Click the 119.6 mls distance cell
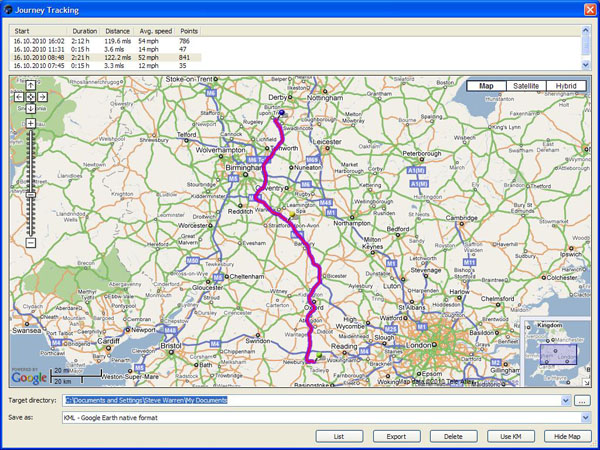600x450 pixels. coord(118,41)
